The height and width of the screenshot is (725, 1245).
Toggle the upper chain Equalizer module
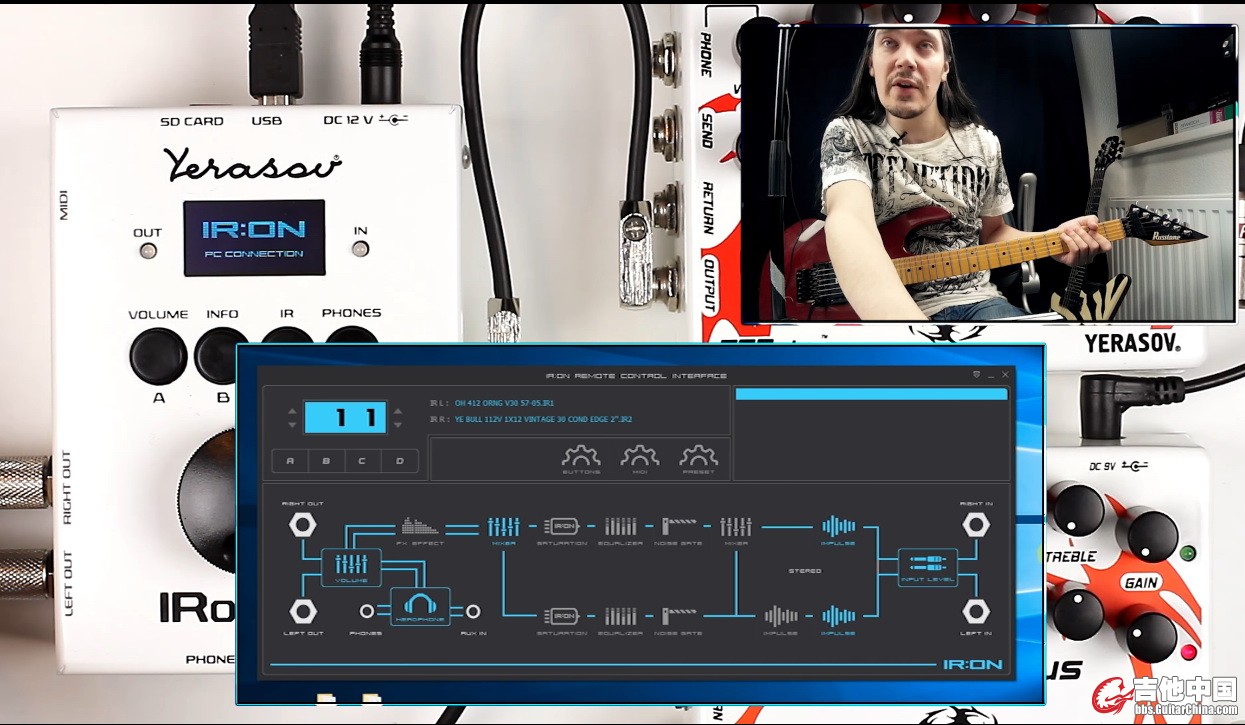pyautogui.click(x=620, y=526)
